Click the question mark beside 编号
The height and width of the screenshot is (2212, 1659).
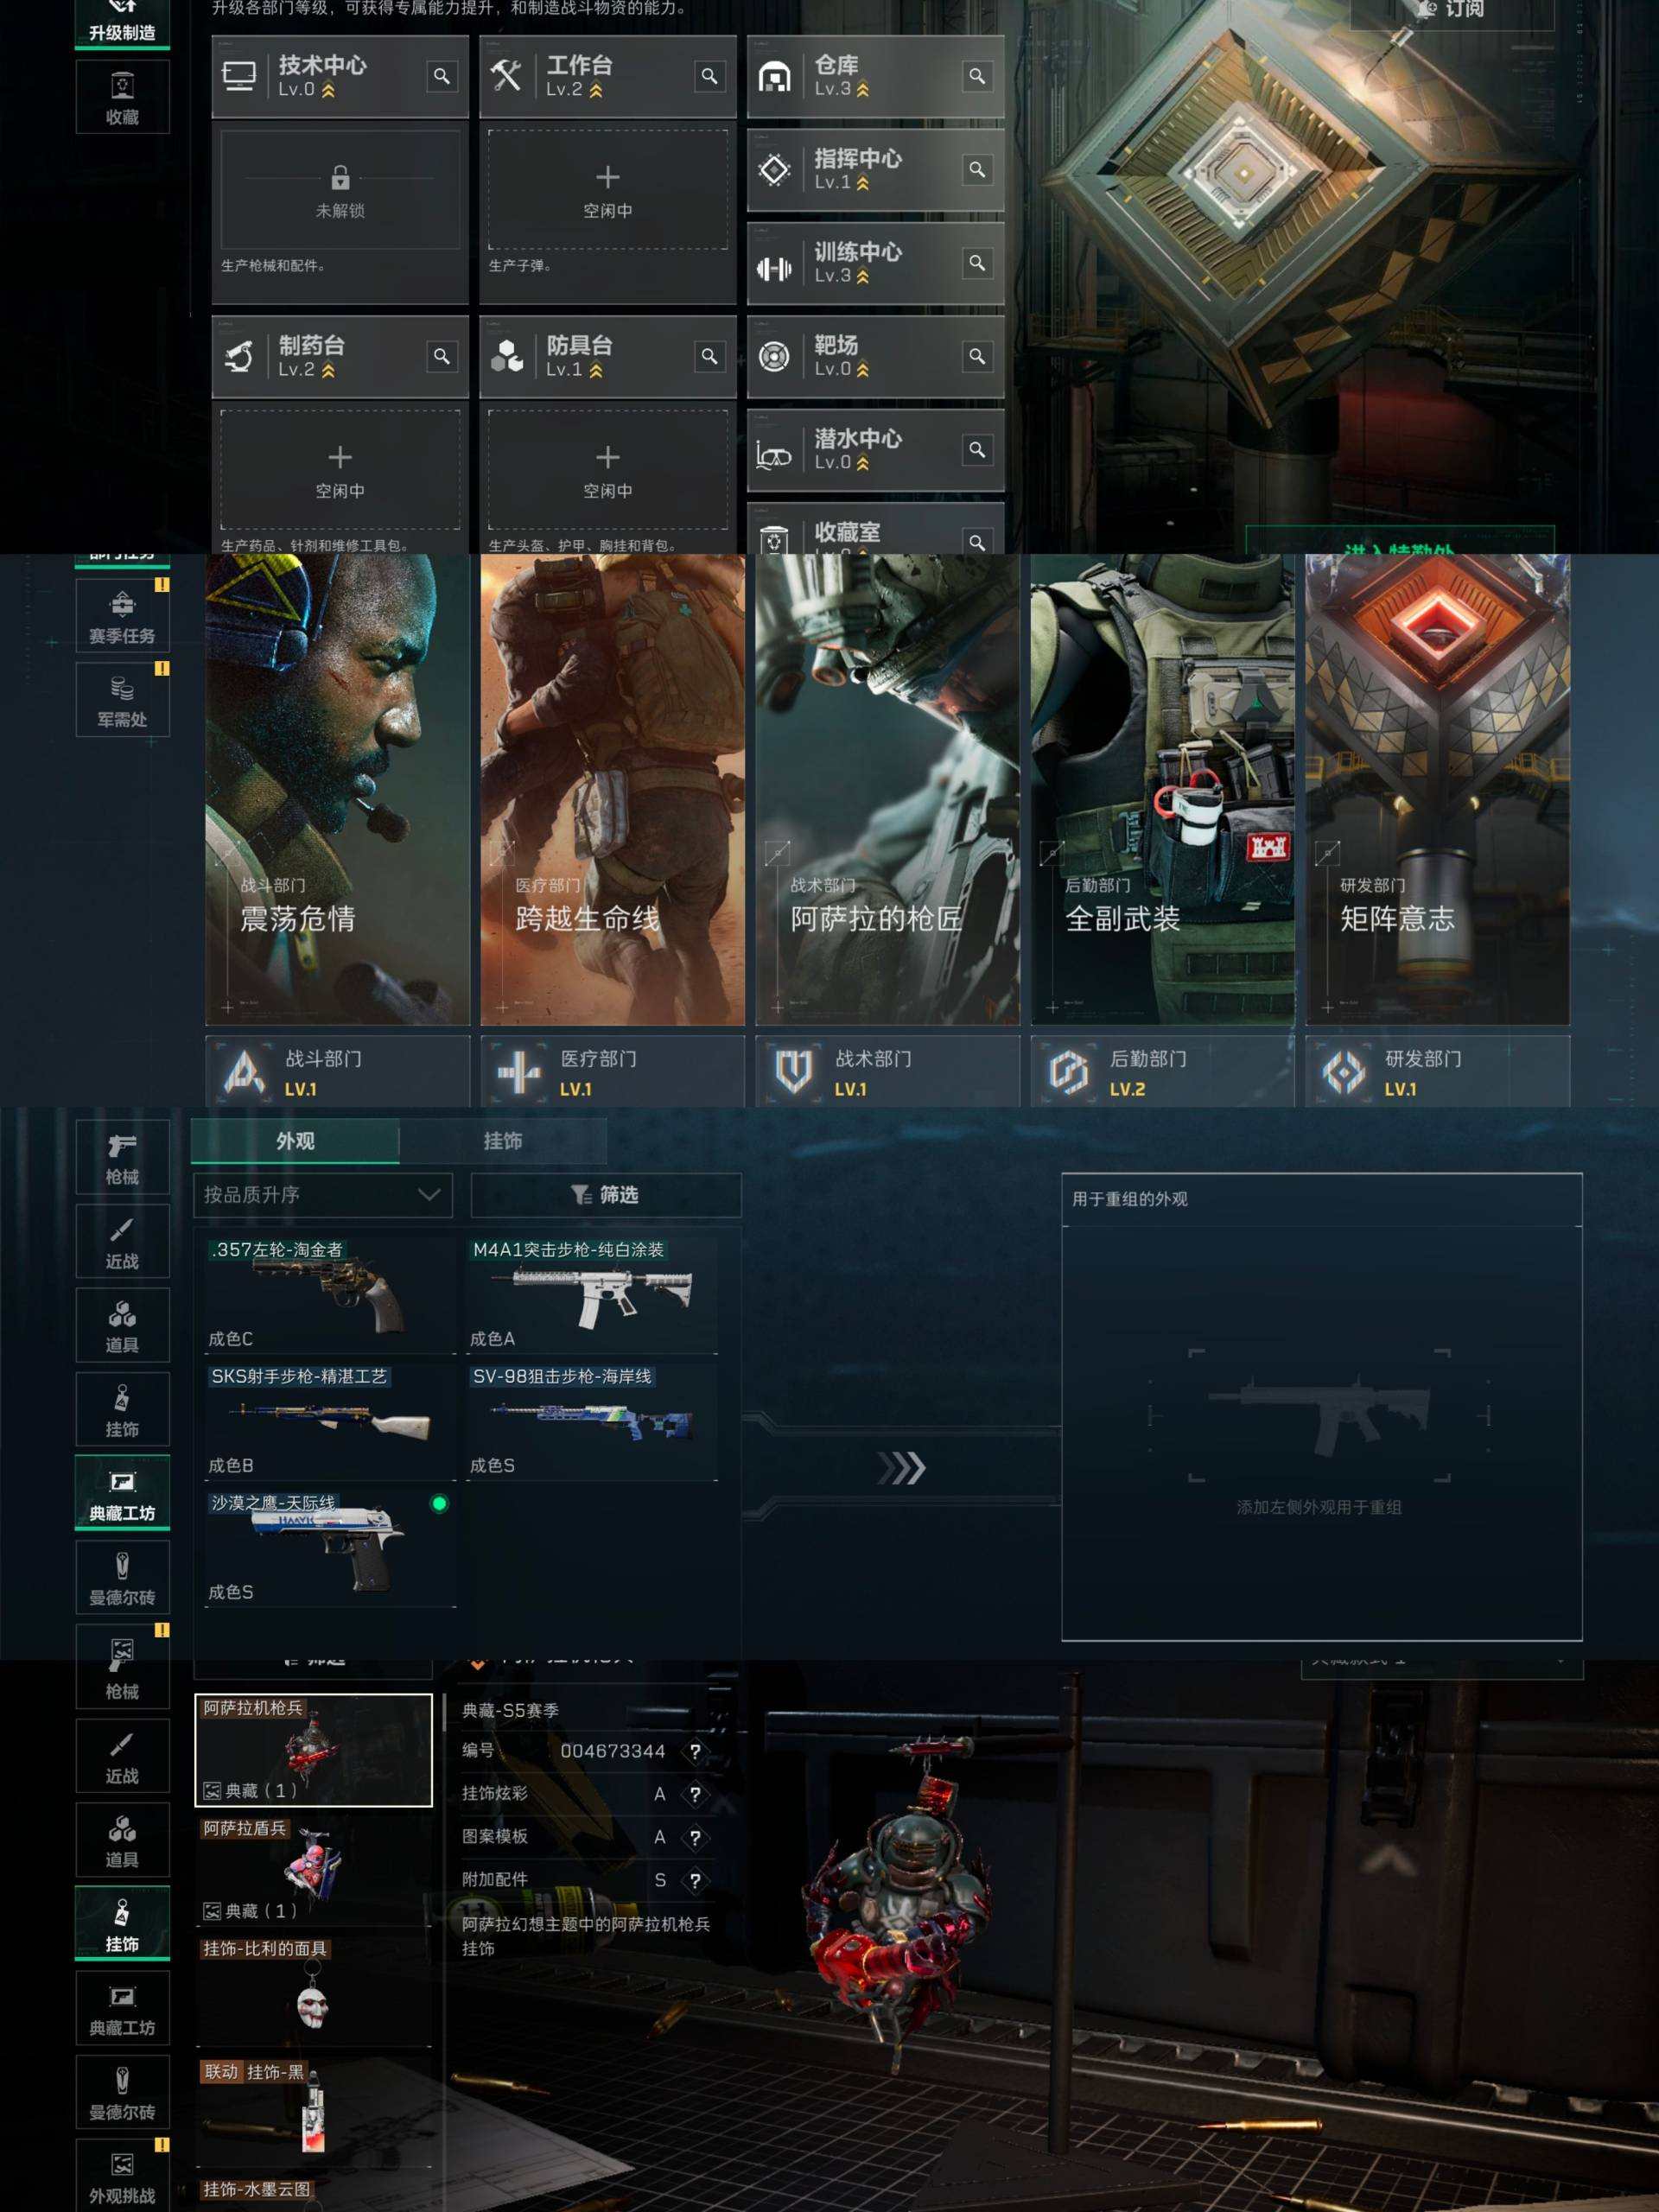[695, 1751]
